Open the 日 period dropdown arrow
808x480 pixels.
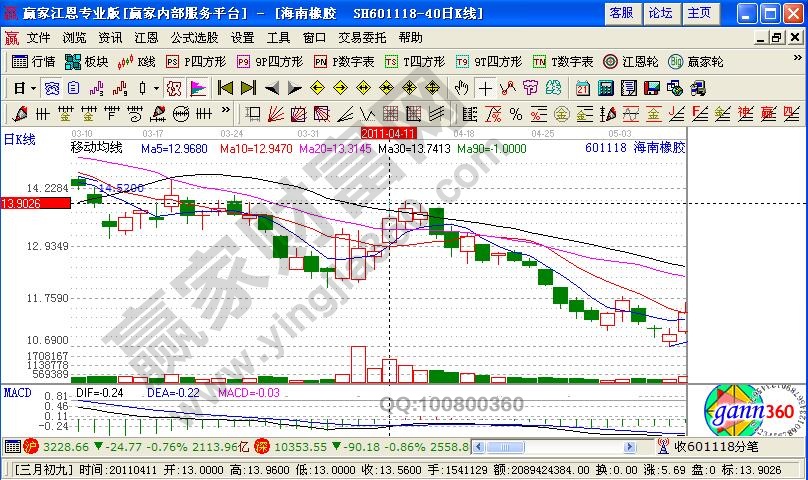click(32, 87)
